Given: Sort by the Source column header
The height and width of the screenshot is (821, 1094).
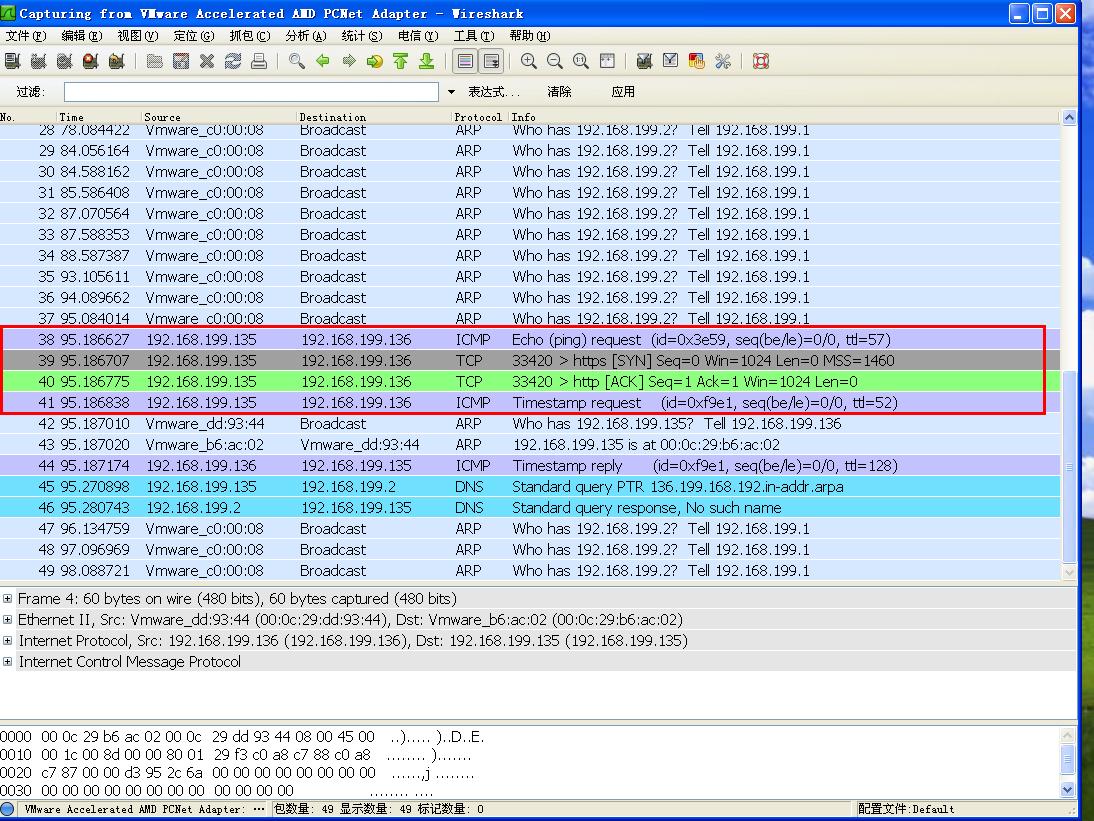Looking at the screenshot, I should click(x=218, y=117).
